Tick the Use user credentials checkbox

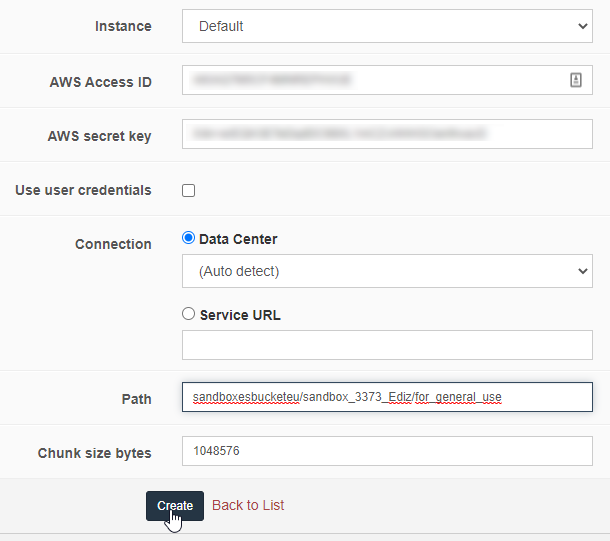pyautogui.click(x=189, y=190)
